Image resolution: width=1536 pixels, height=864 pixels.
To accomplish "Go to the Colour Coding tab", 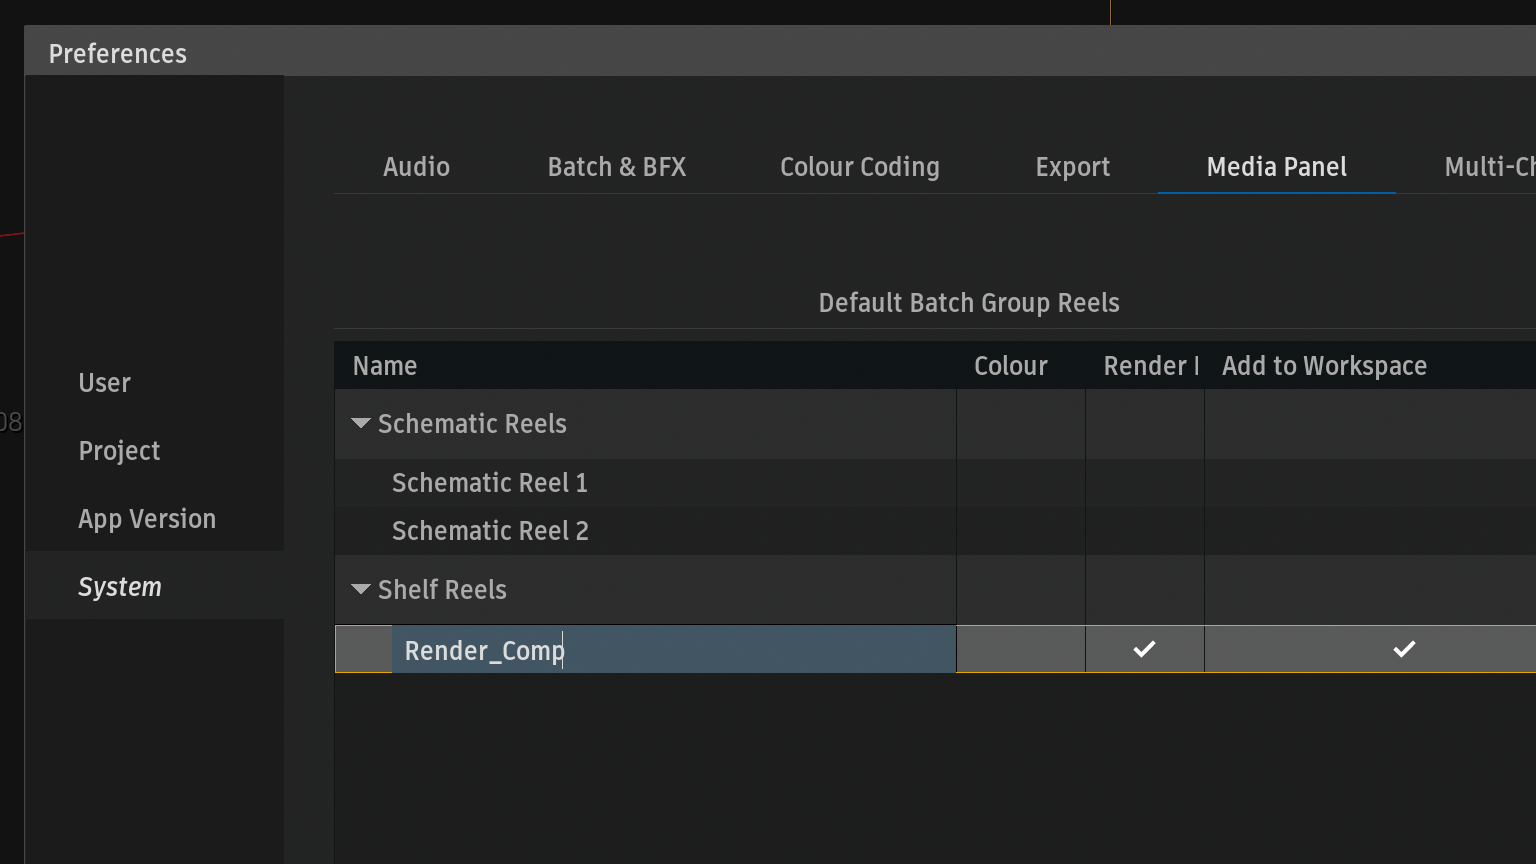I will pos(859,167).
